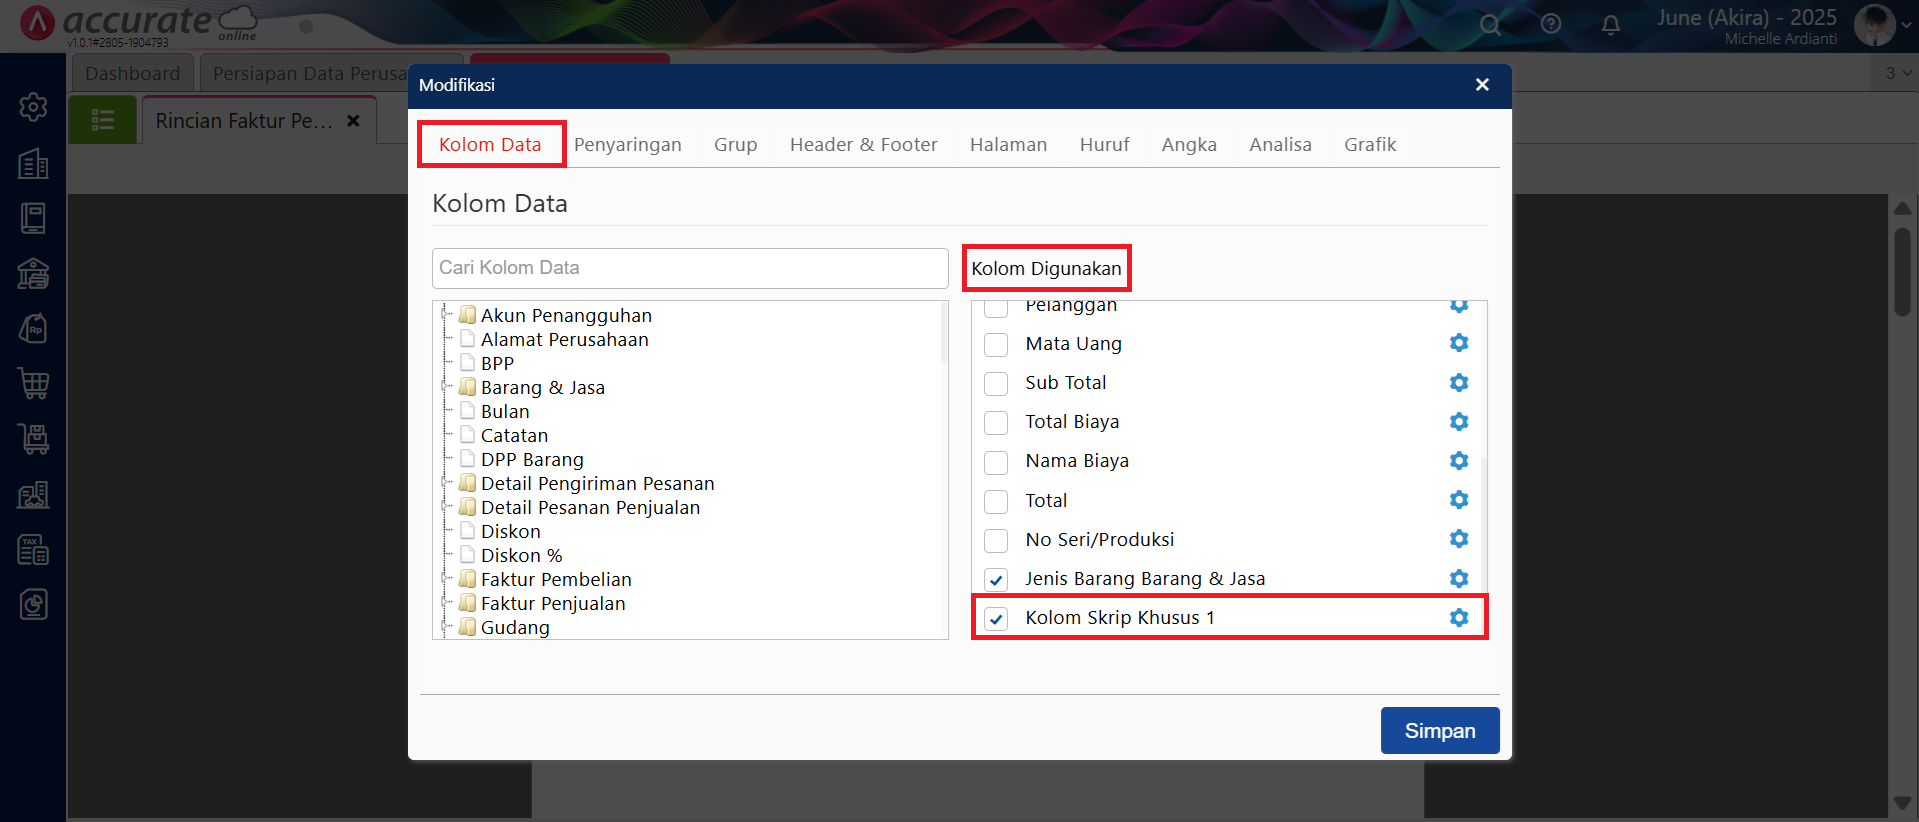Select the Alamat Perusahaan tree item
The width and height of the screenshot is (1919, 822).
tap(564, 339)
